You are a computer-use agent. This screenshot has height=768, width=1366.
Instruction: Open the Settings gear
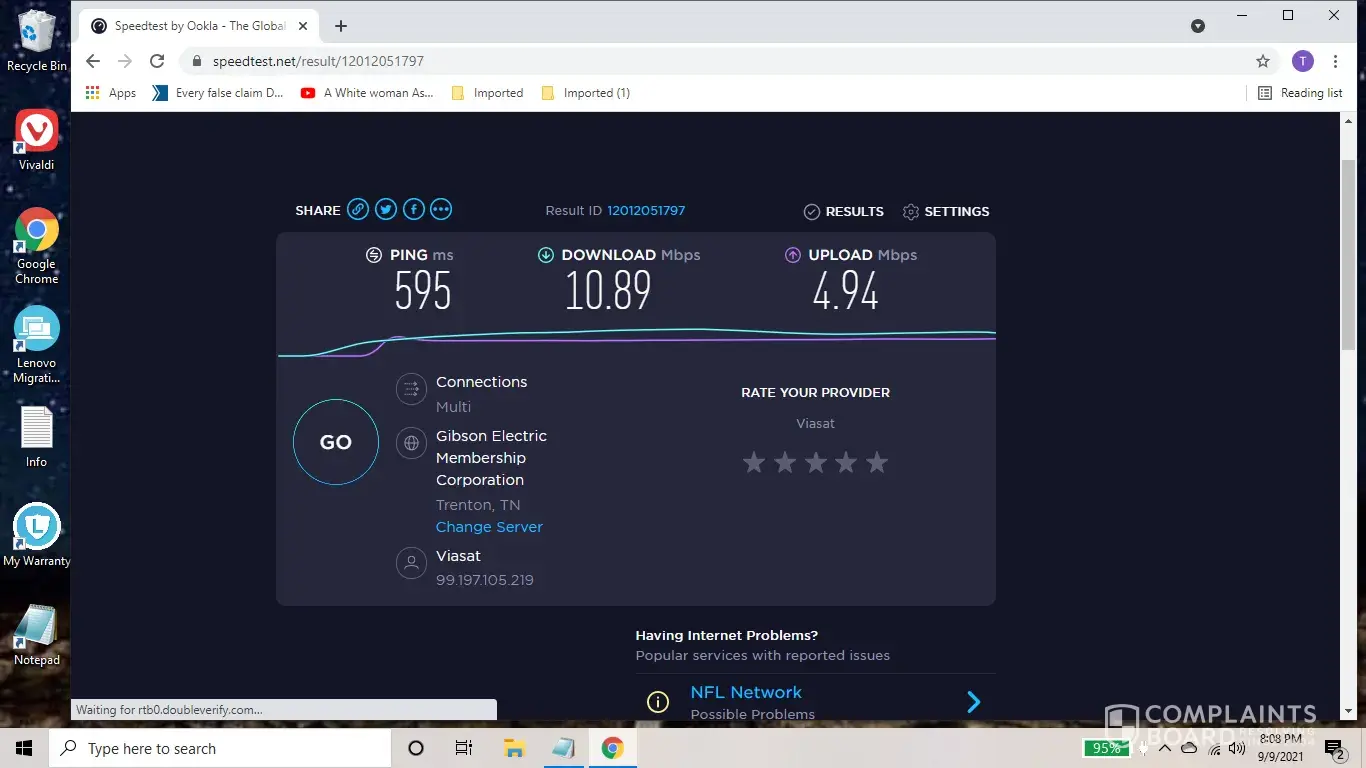tap(945, 212)
